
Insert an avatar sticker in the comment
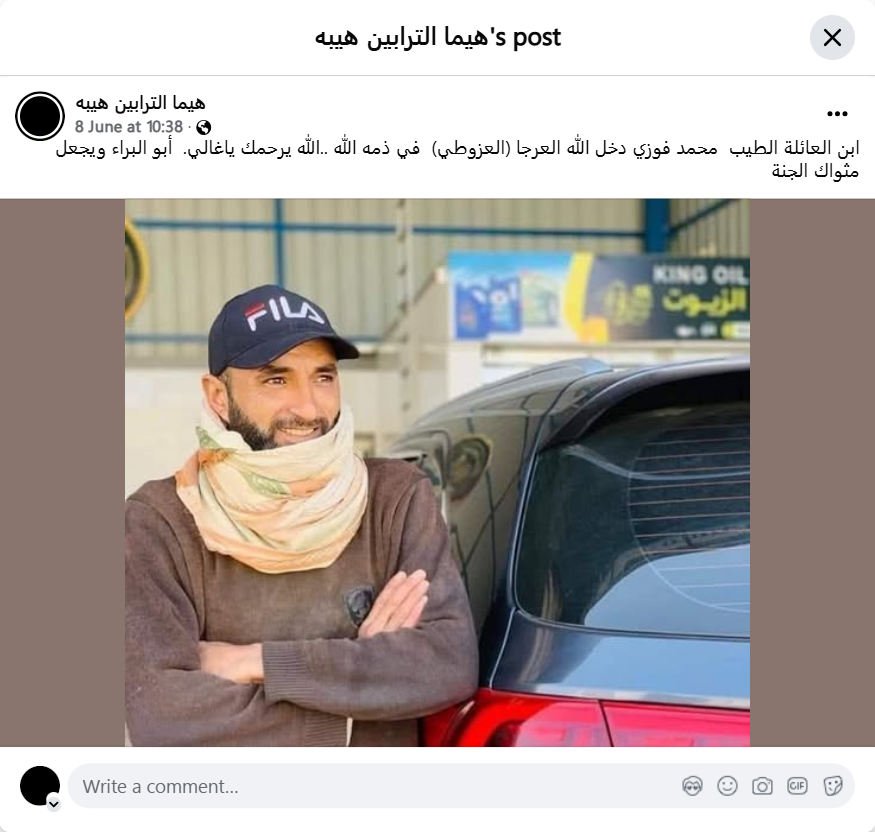(692, 786)
